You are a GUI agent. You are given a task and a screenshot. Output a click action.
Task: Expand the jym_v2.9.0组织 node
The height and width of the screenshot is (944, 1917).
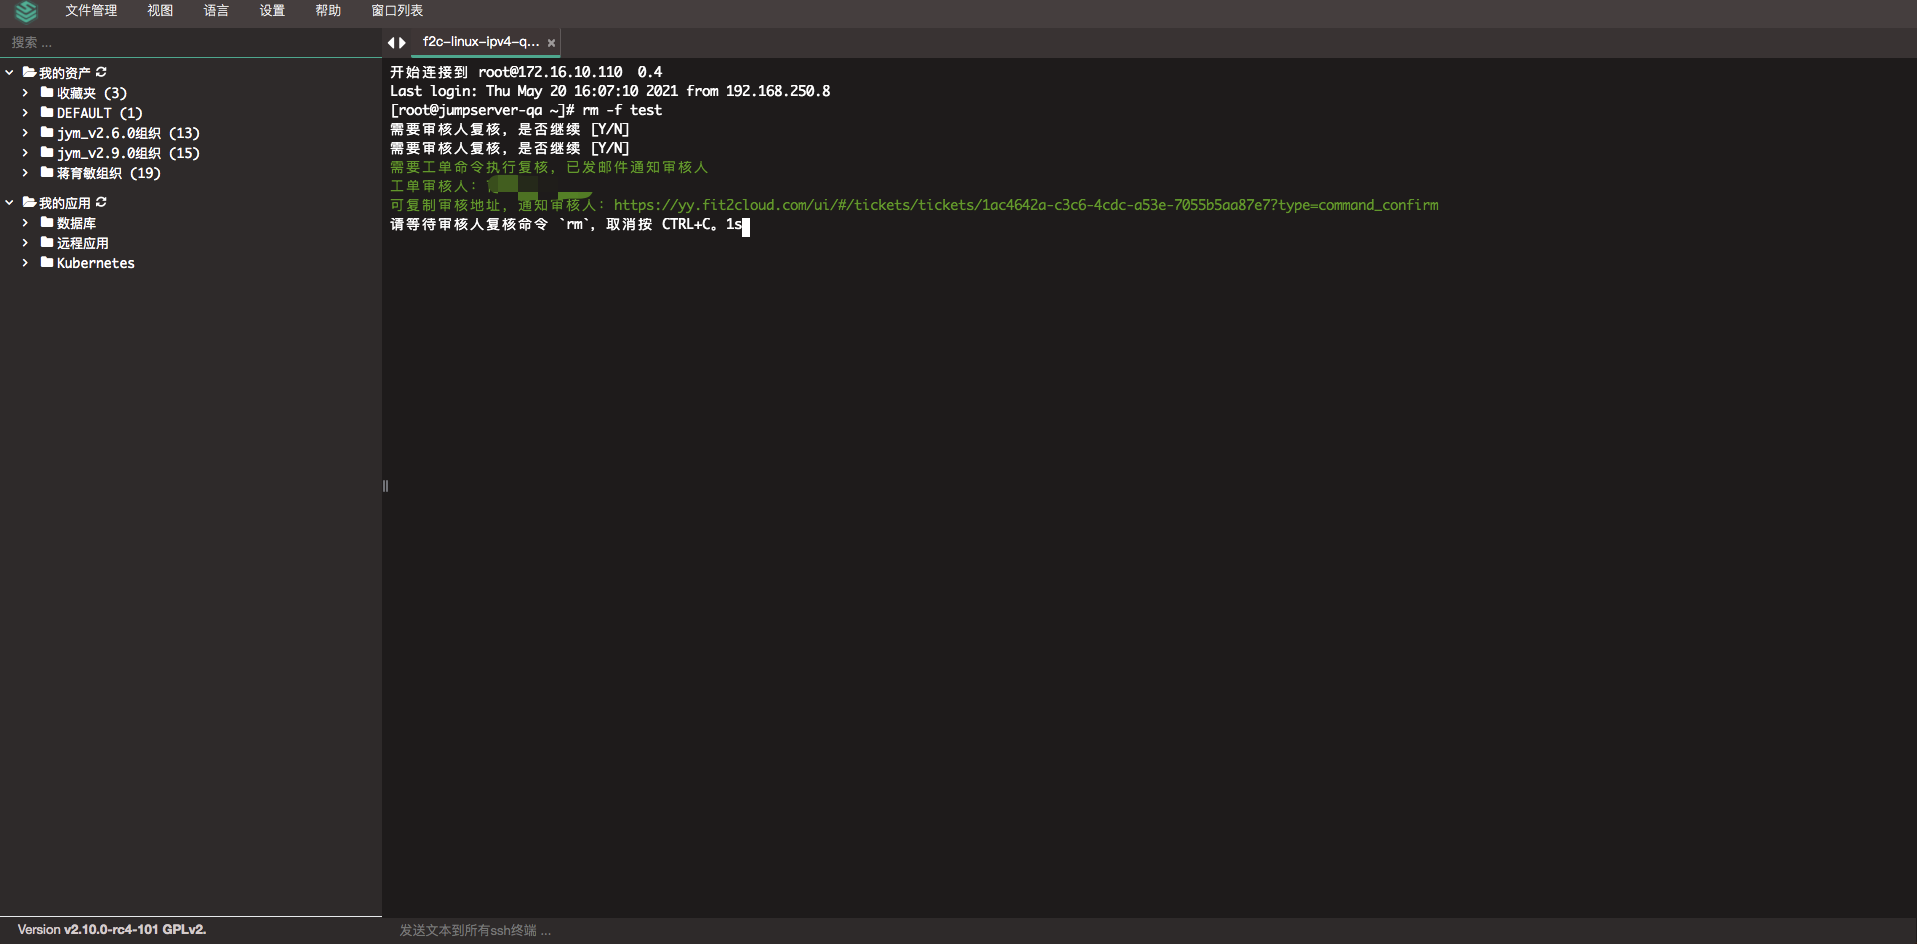(25, 152)
